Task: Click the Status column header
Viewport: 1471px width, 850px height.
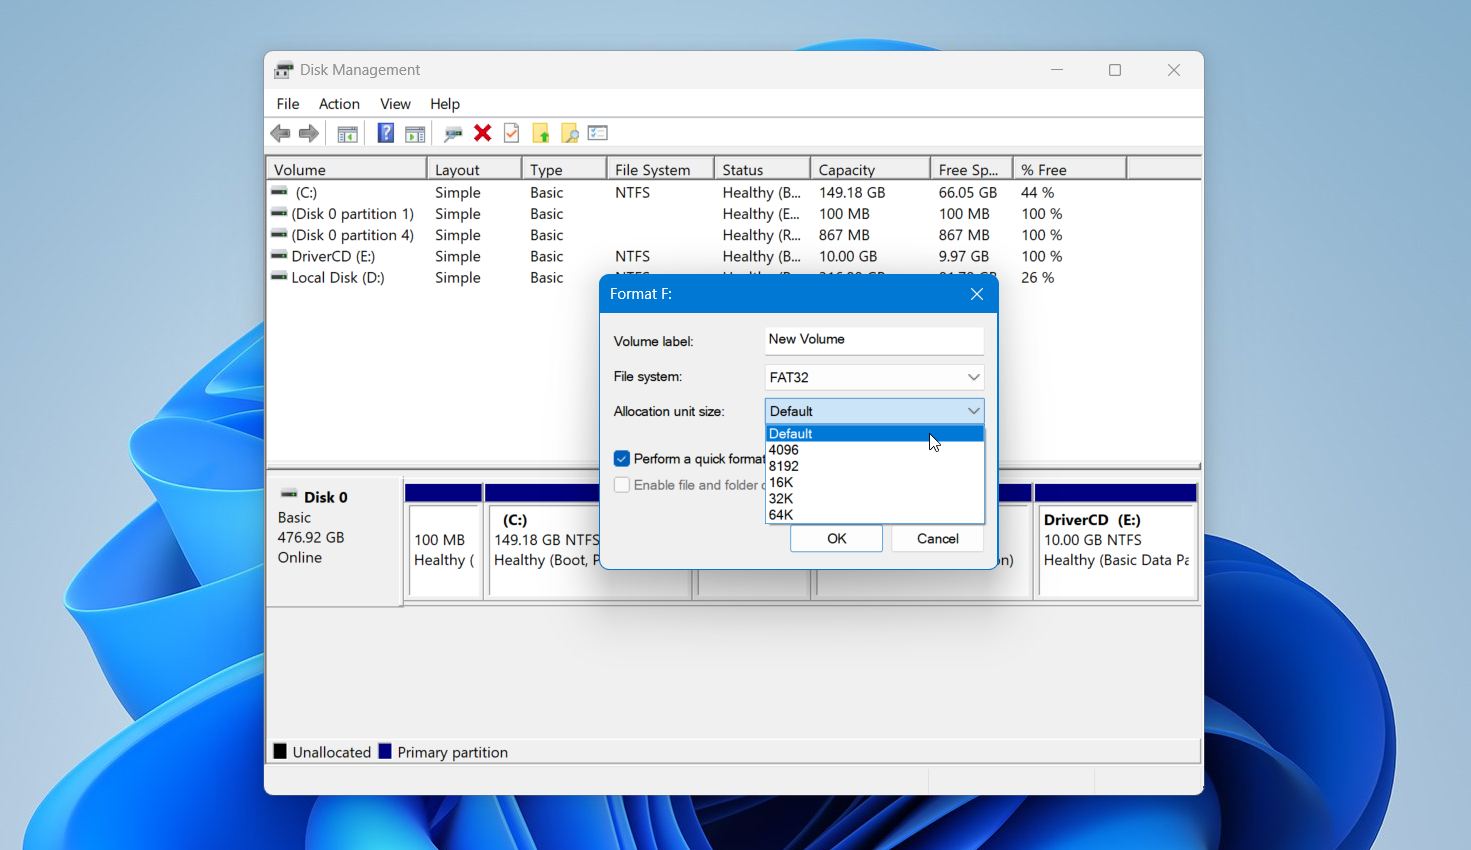Action: pos(762,169)
